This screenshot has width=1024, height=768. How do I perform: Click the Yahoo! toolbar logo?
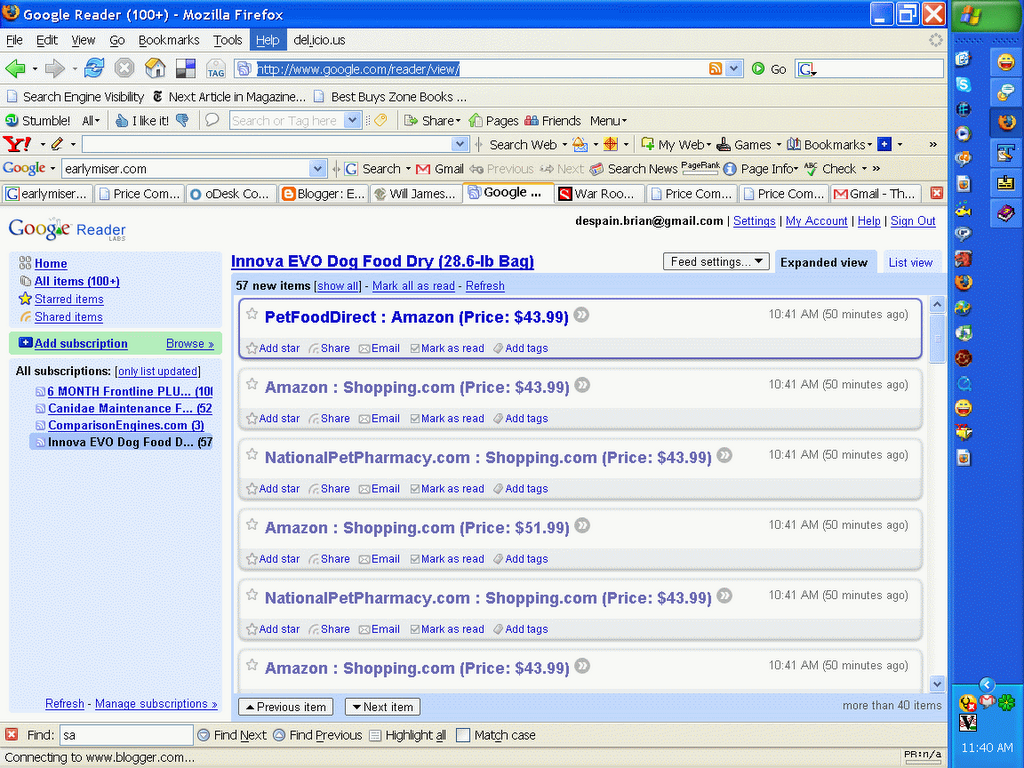pos(17,144)
